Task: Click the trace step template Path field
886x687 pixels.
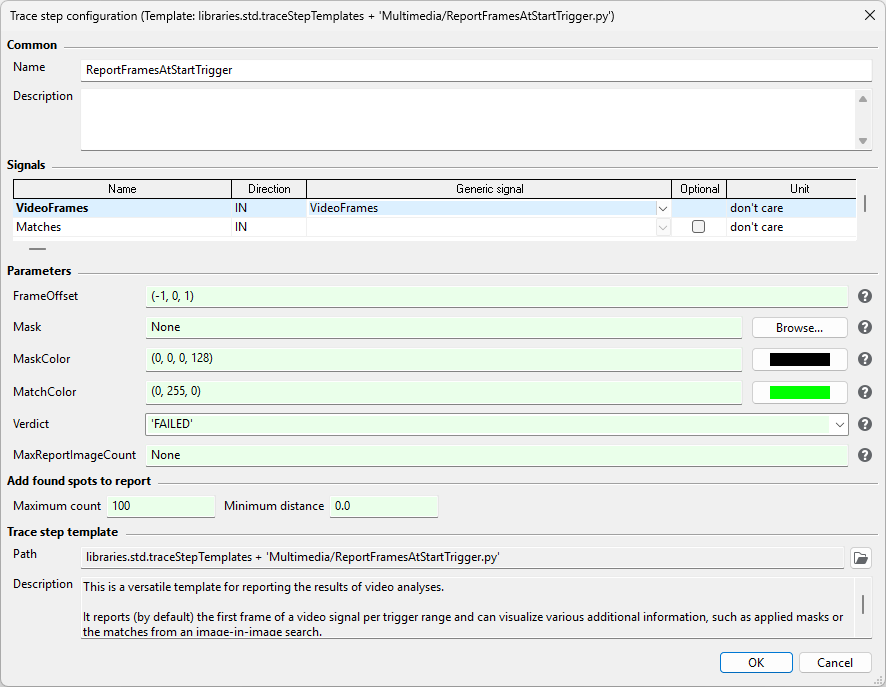Action: point(462,558)
